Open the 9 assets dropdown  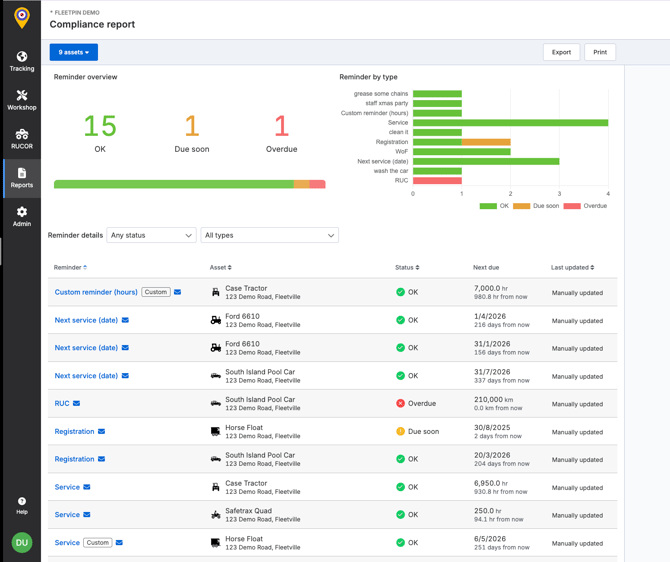pyautogui.click(x=73, y=52)
